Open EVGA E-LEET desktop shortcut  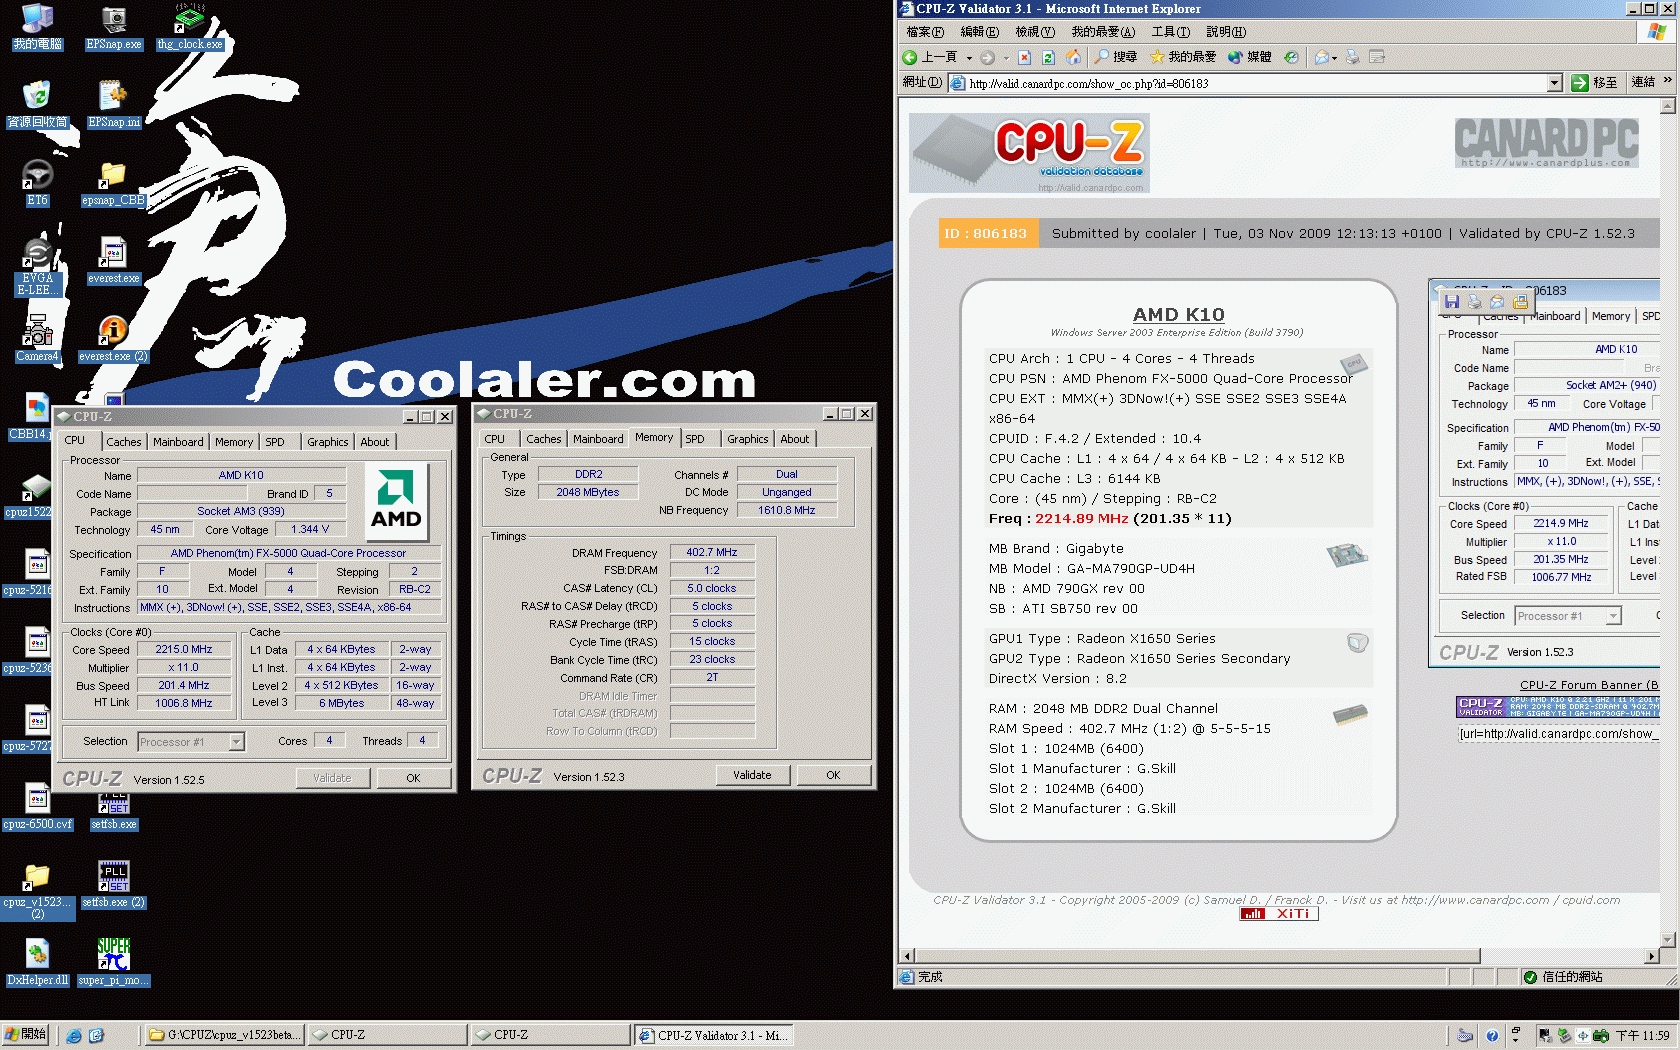point(38,267)
